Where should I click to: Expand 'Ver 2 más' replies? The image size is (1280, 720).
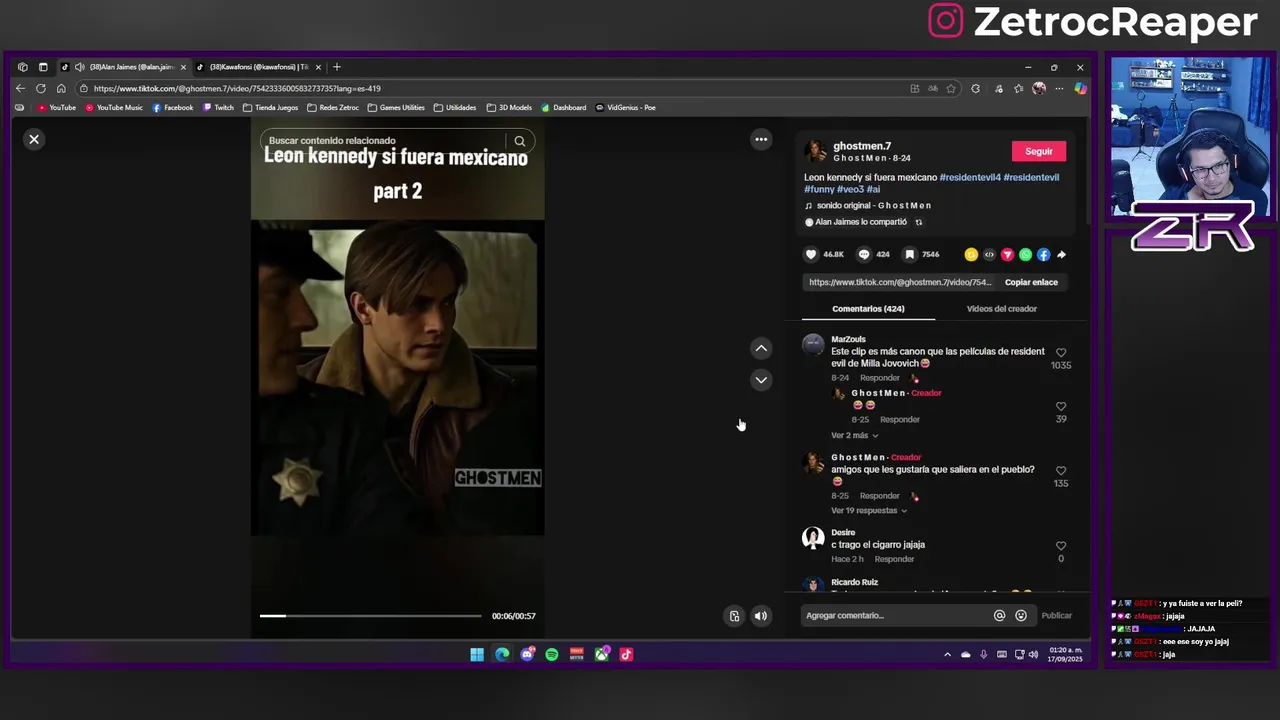(854, 435)
